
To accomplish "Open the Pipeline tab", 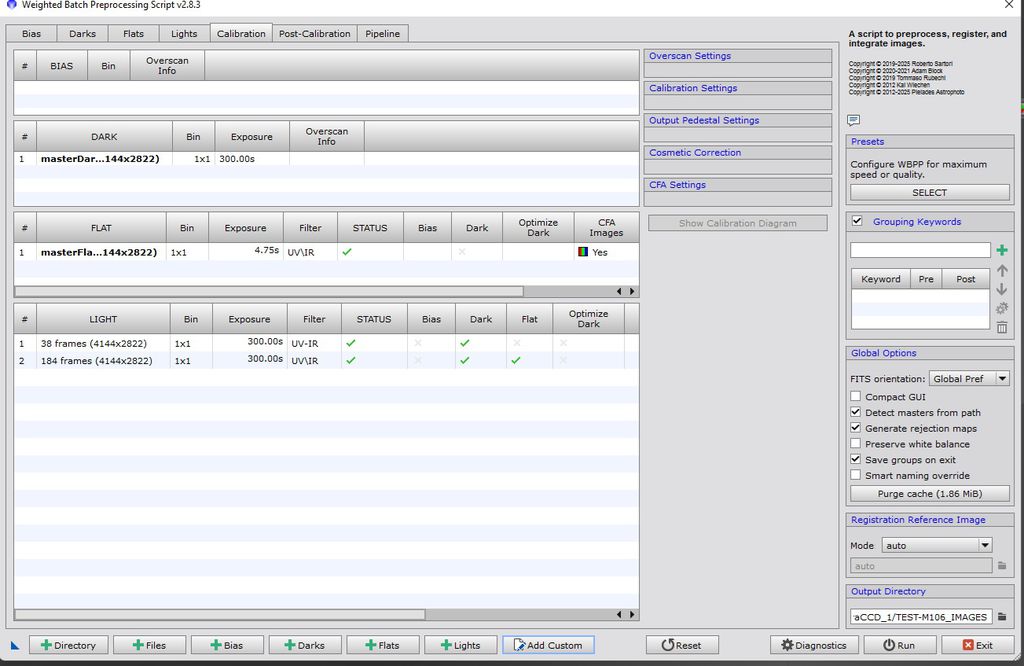I will pyautogui.click(x=383, y=33).
